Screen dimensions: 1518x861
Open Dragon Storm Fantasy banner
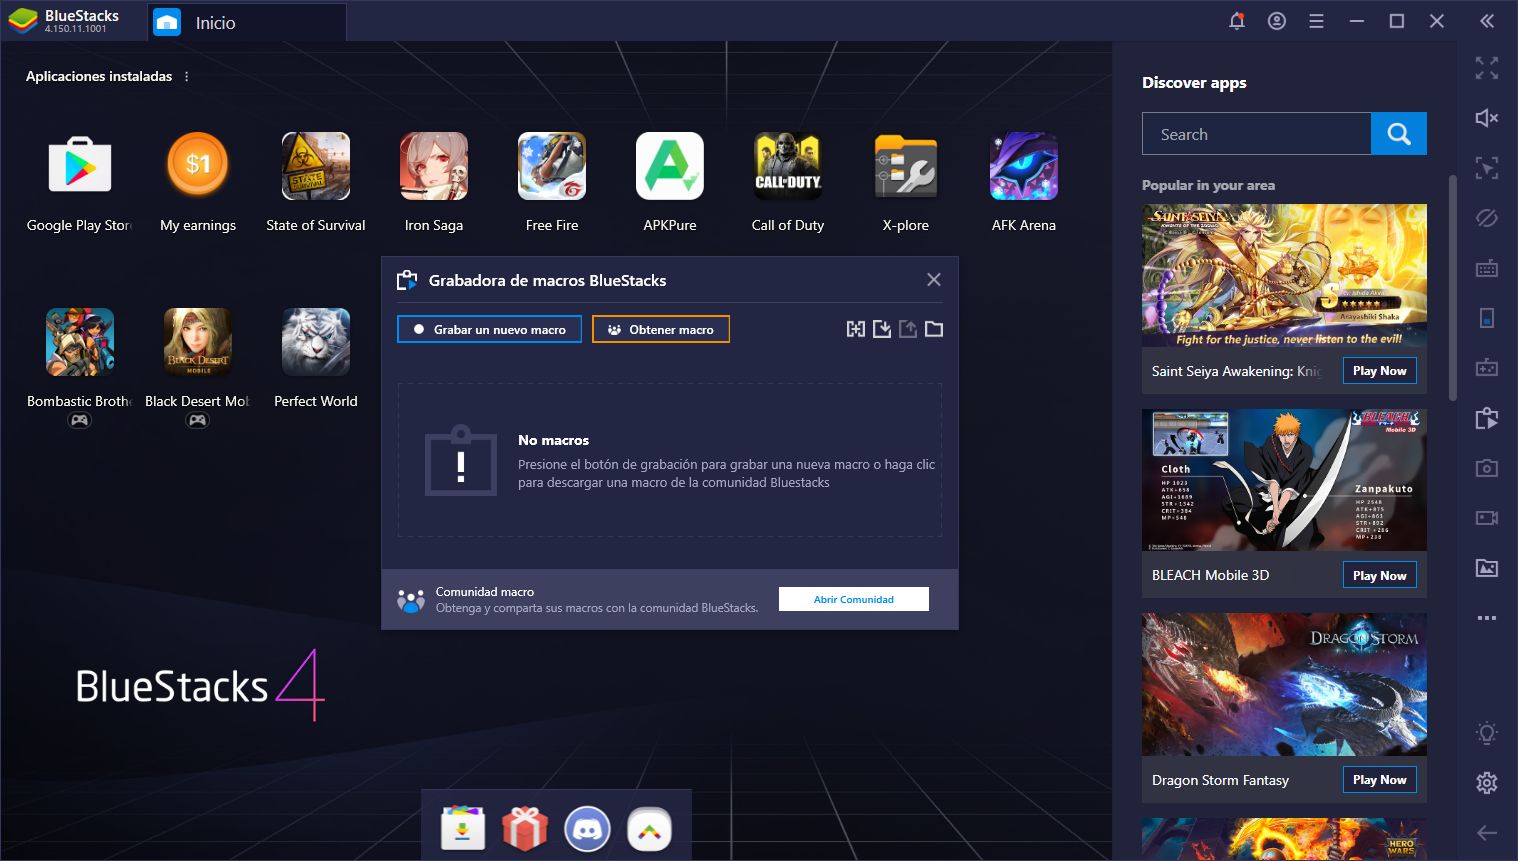[x=1284, y=684]
